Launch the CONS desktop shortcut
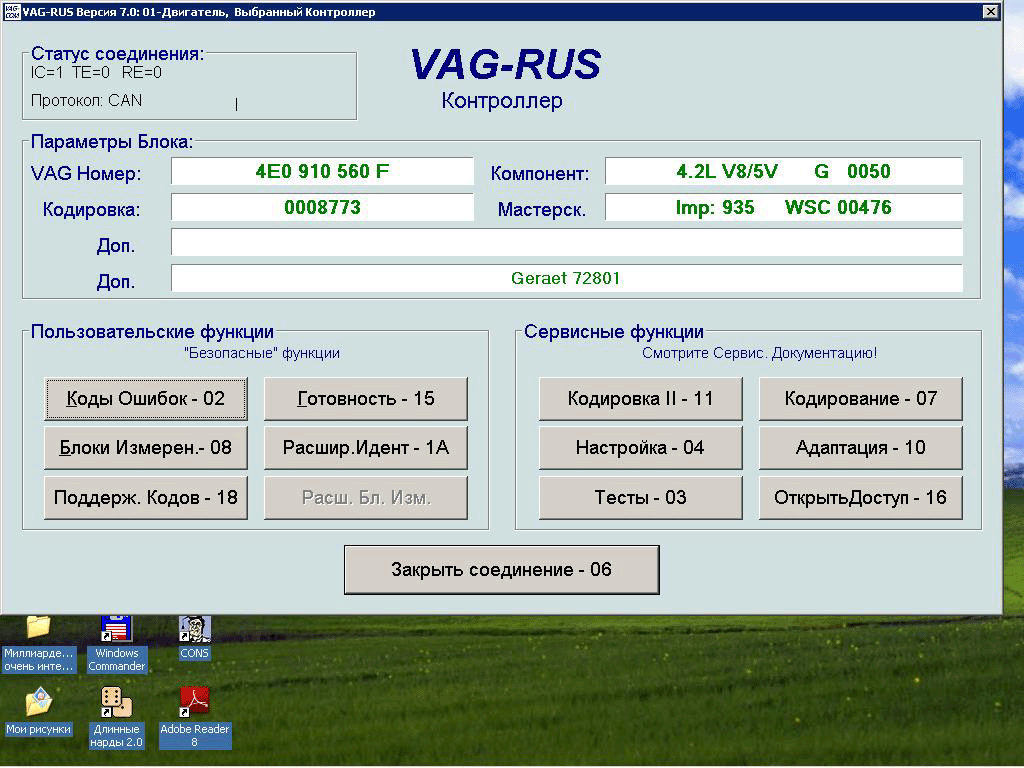Image resolution: width=1024 pixels, height=768 pixels. click(x=194, y=630)
